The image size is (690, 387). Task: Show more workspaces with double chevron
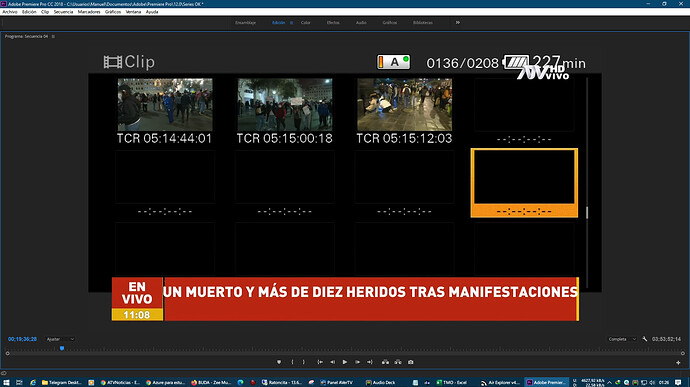click(x=458, y=22)
